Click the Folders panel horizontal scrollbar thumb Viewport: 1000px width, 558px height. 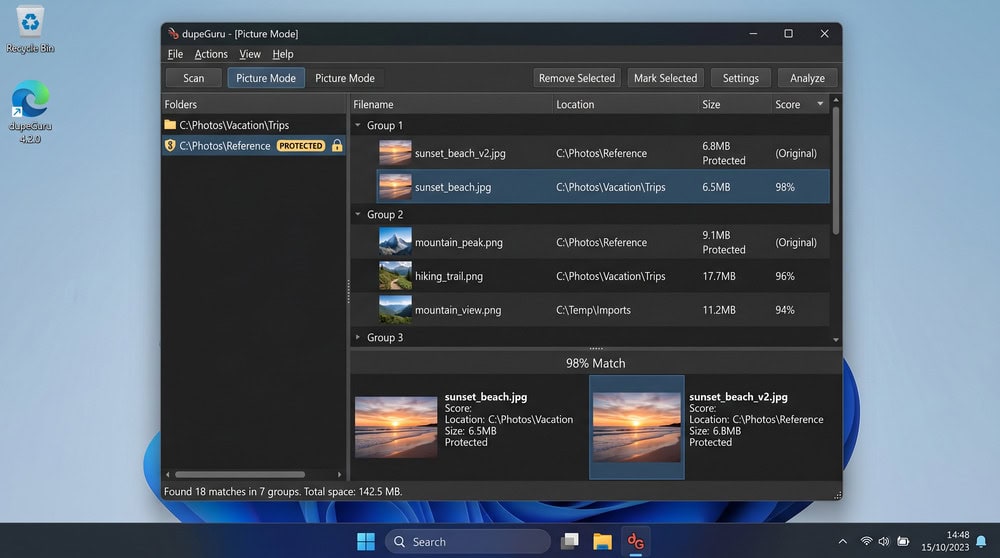click(x=240, y=474)
